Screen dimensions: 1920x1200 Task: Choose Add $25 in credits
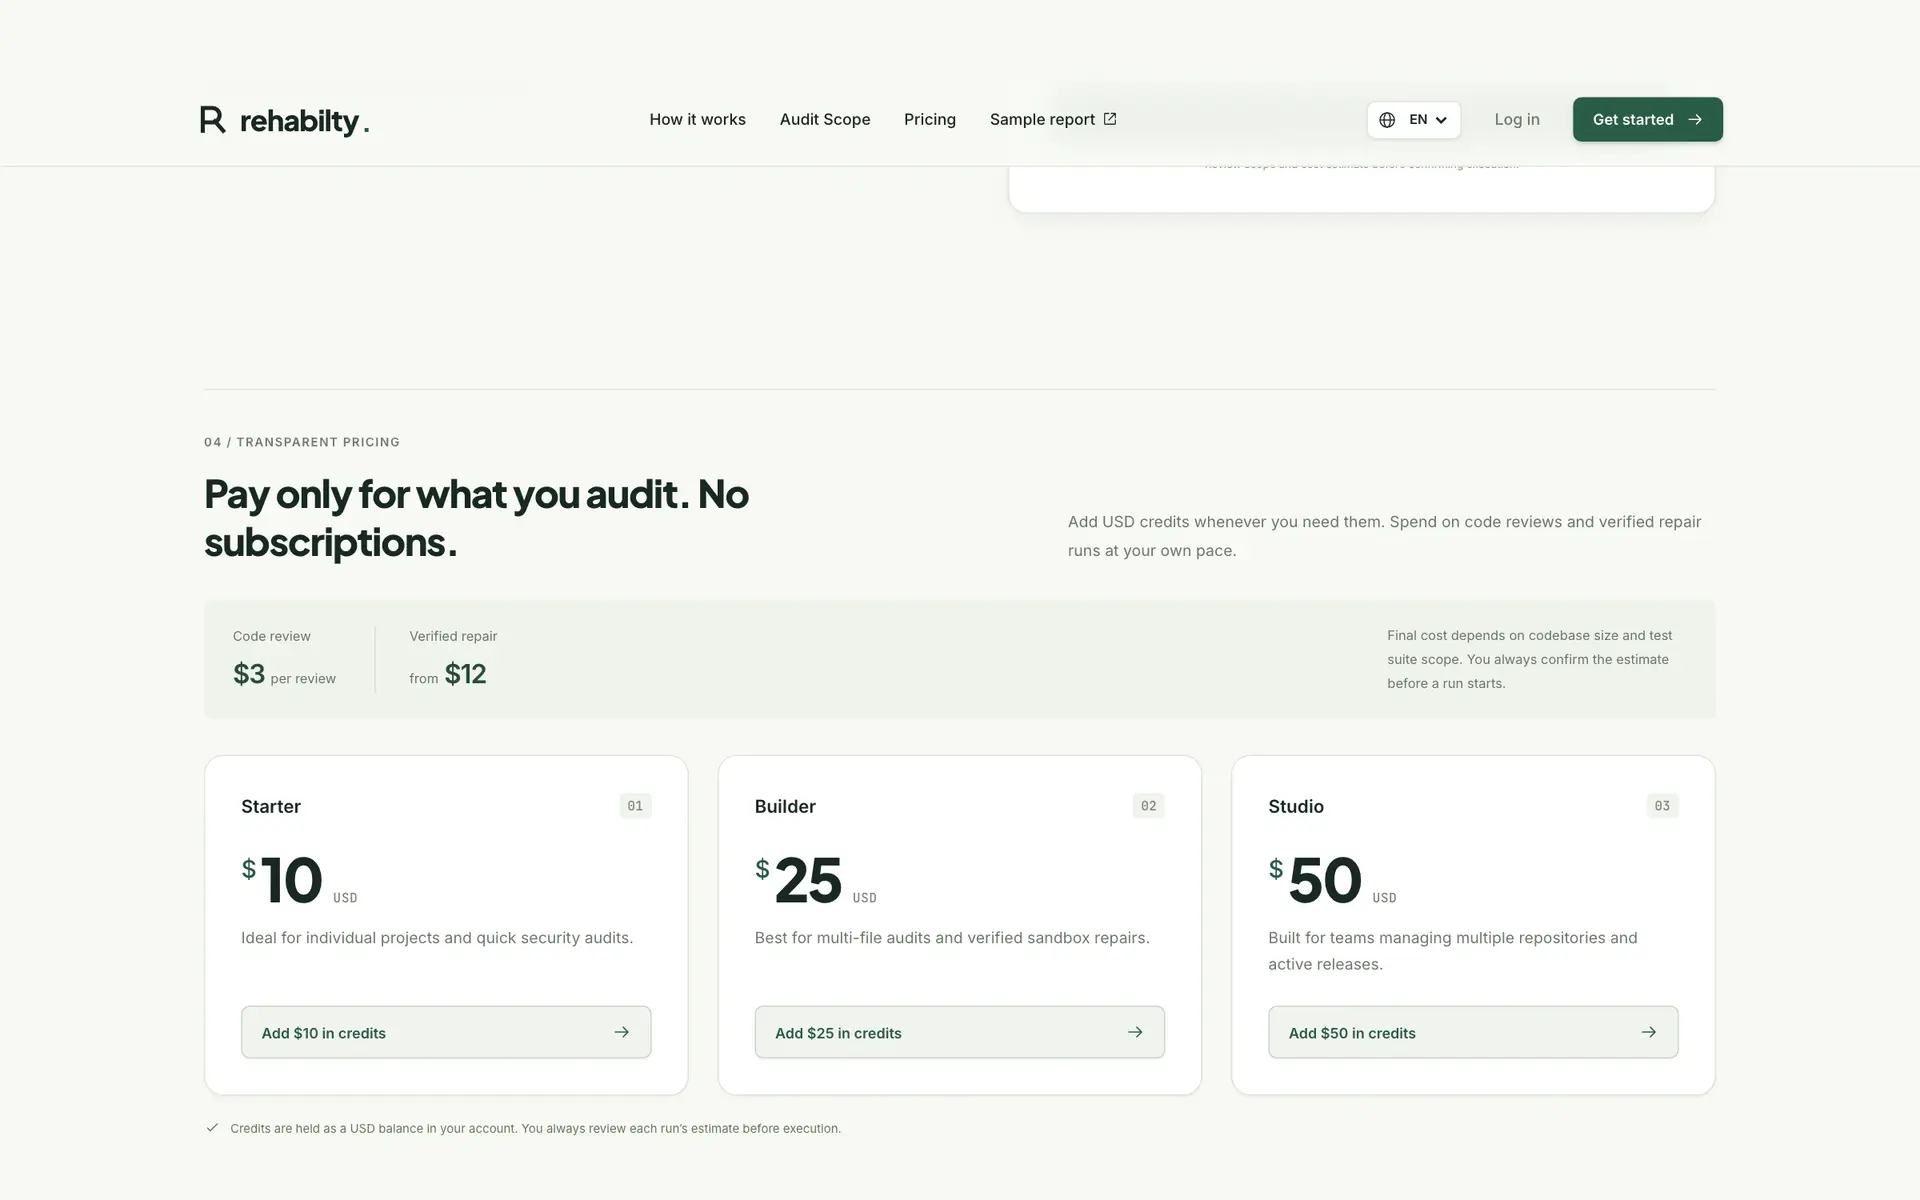[960, 1032]
